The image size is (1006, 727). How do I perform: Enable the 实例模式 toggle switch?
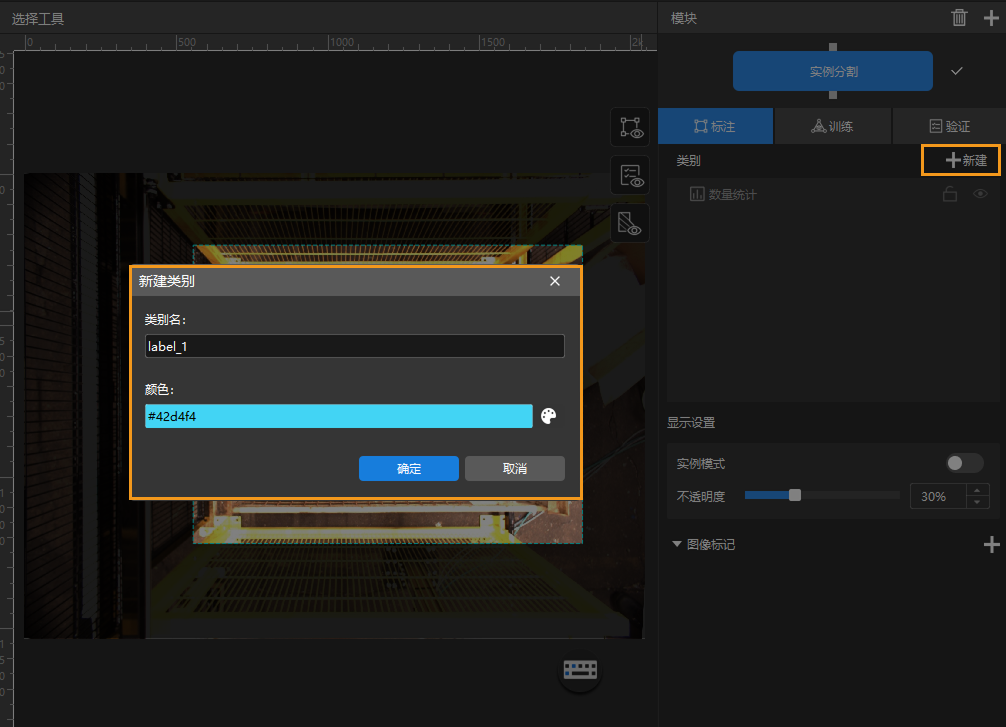point(965,463)
